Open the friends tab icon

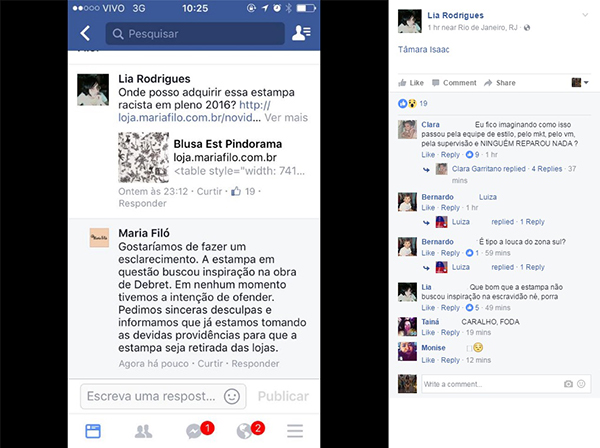click(x=143, y=432)
